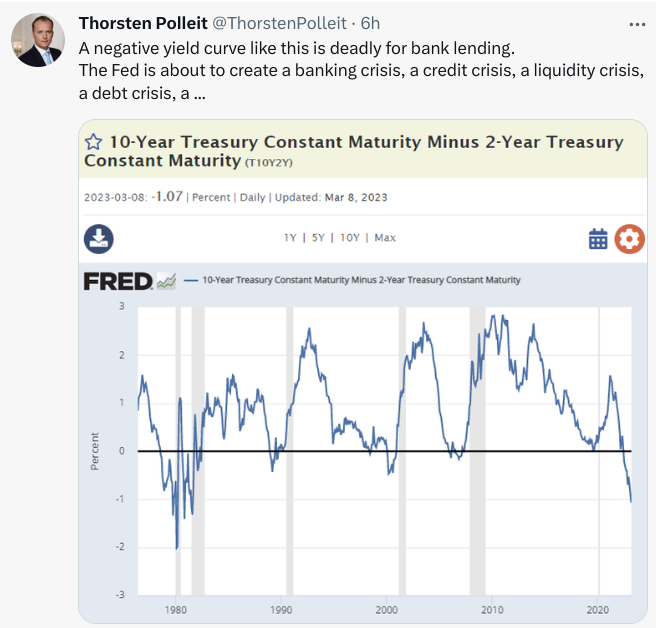Open the calendar date picker icon

click(598, 238)
